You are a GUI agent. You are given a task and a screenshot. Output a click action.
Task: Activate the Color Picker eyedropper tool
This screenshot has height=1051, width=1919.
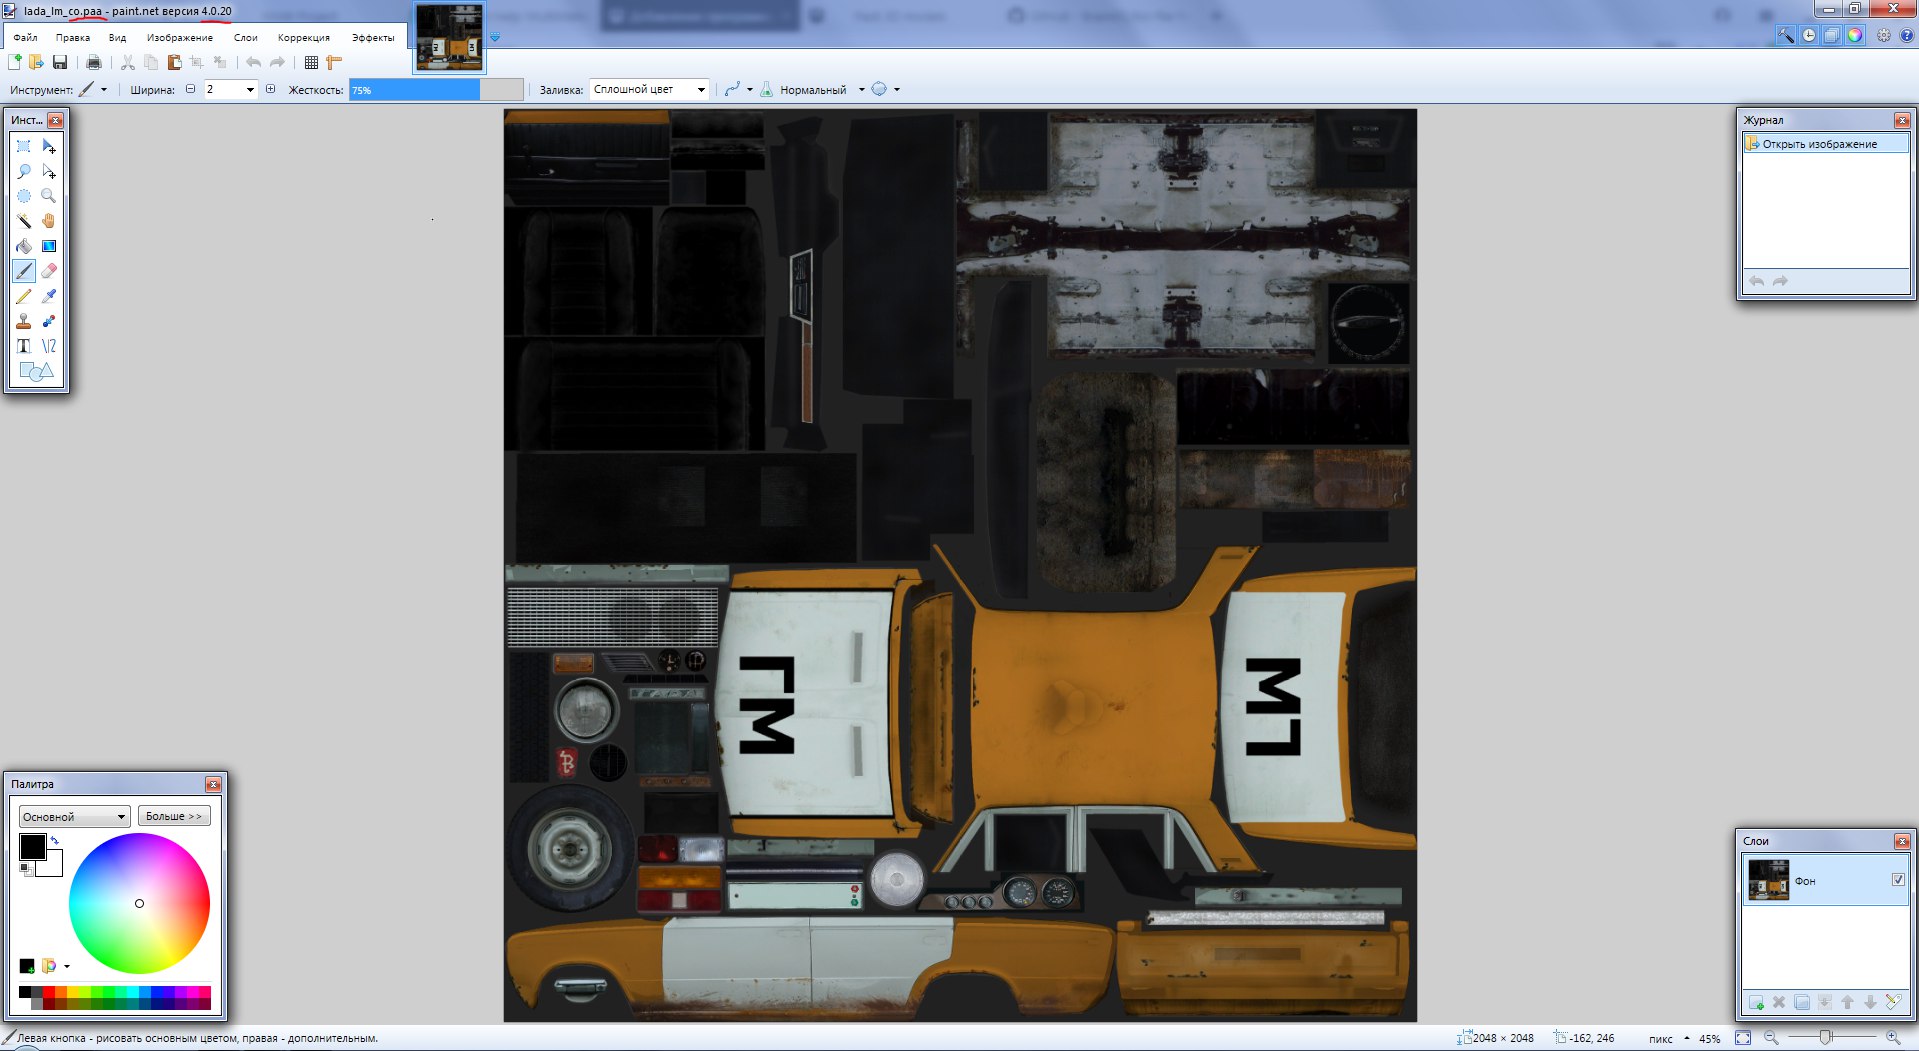(48, 296)
